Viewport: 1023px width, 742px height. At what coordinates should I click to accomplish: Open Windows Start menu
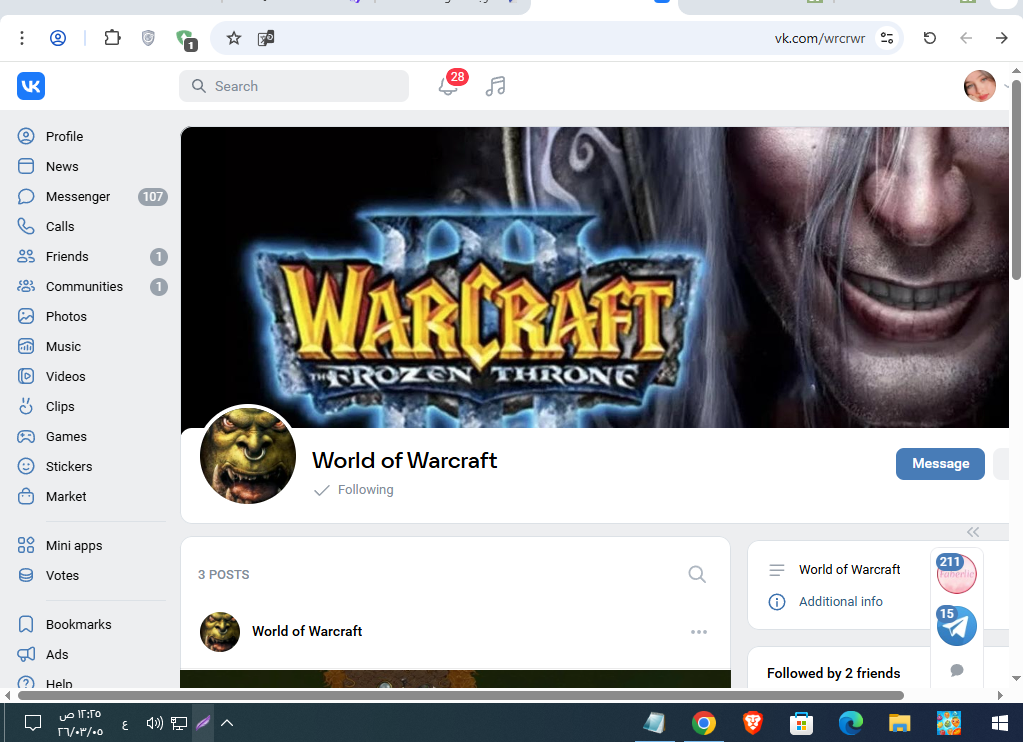click(999, 723)
